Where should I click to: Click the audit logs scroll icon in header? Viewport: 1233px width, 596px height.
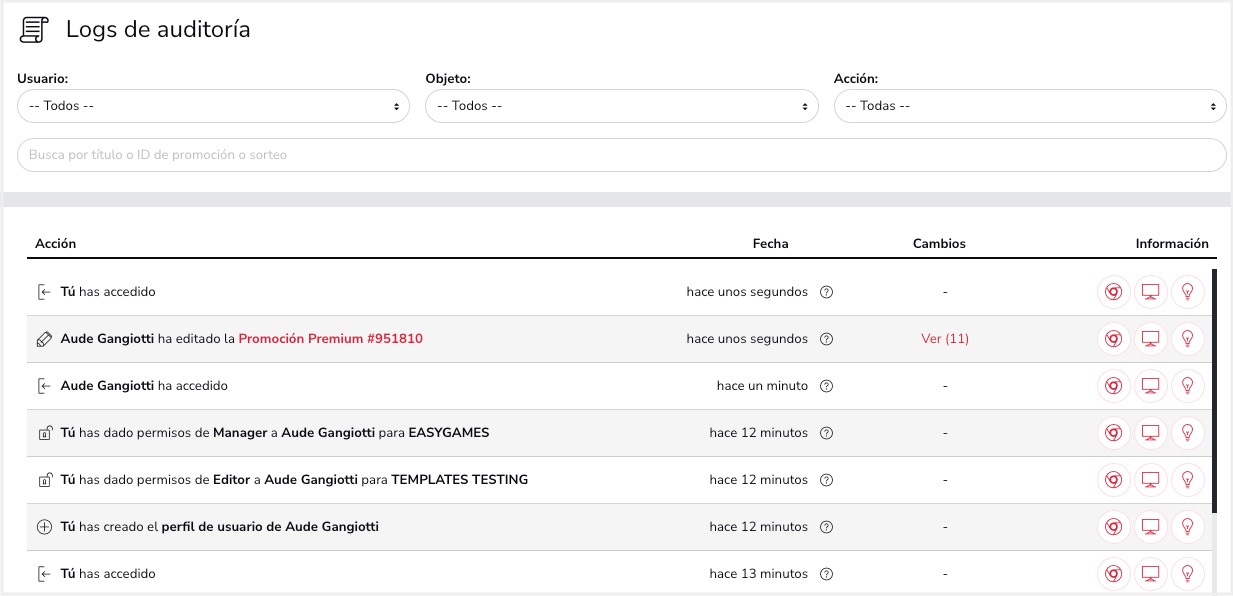pos(34,30)
